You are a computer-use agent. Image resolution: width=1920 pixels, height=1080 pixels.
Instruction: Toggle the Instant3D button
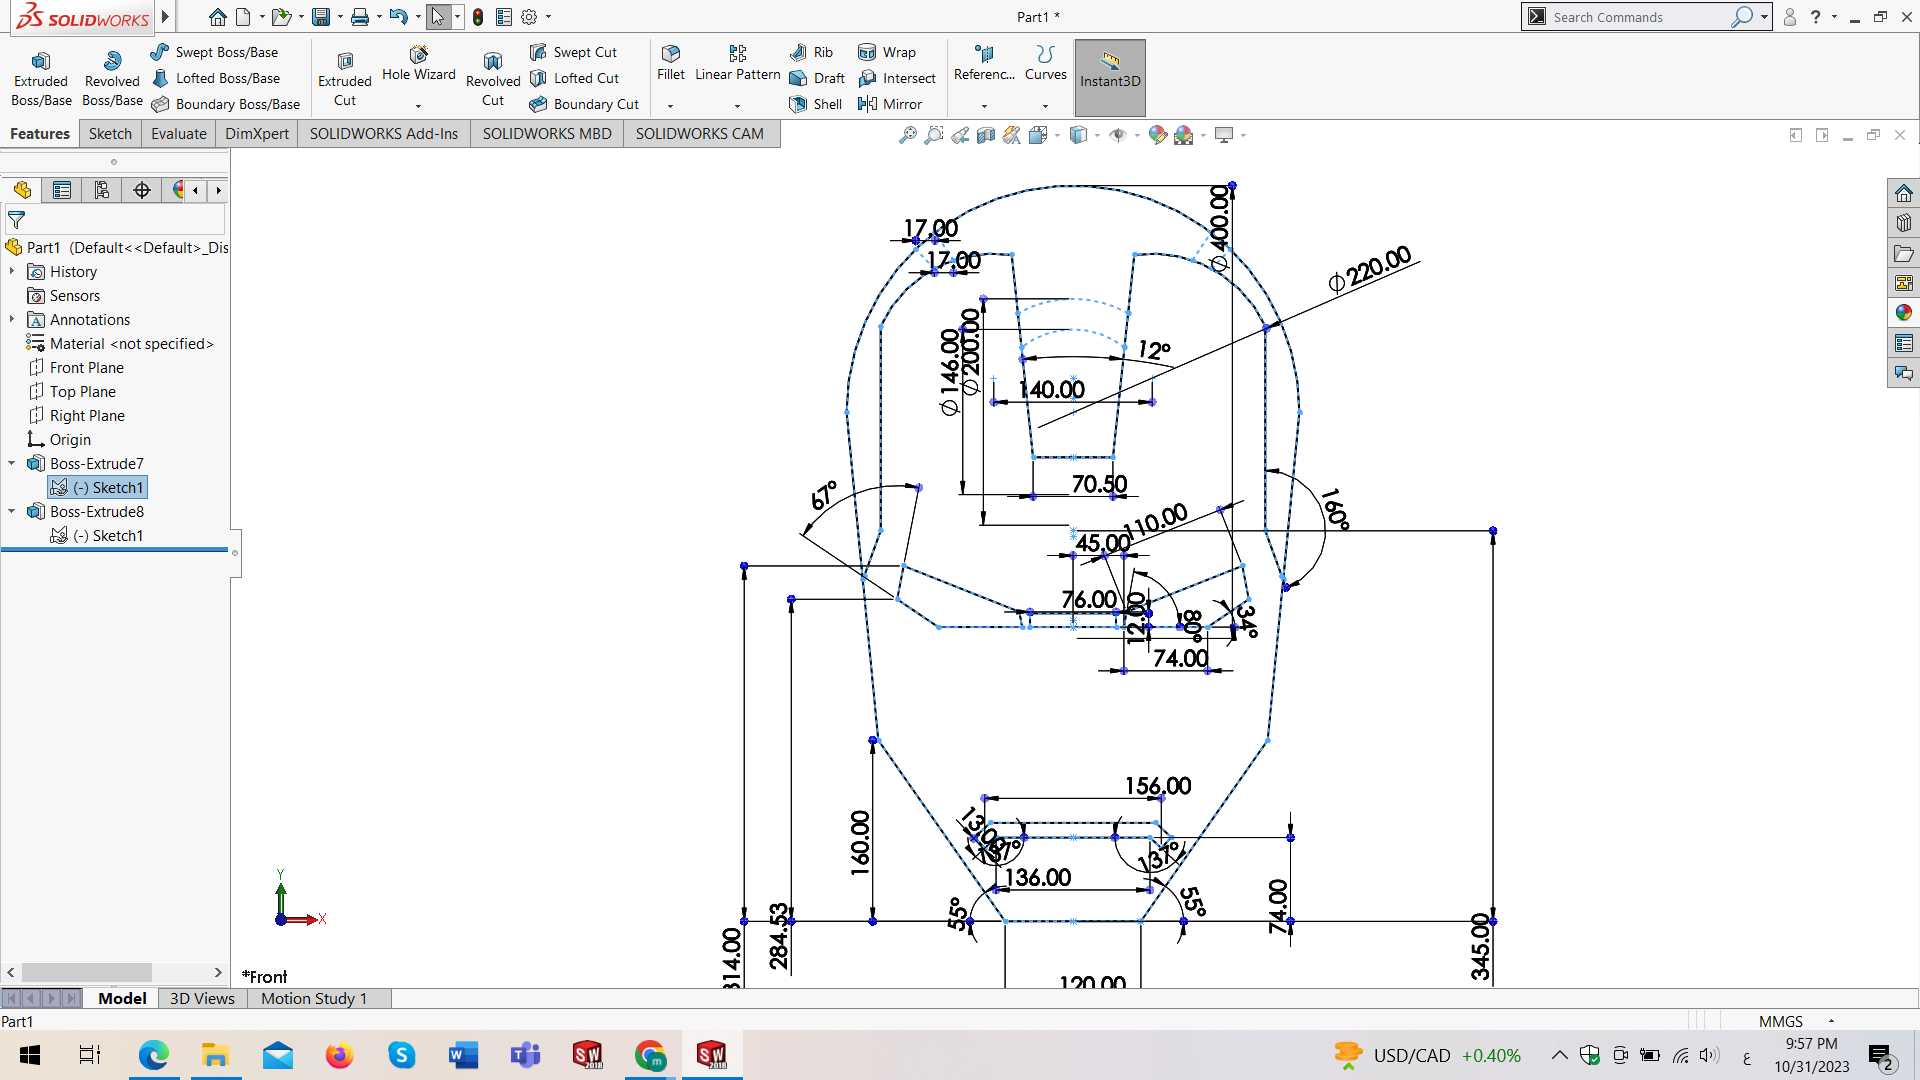pyautogui.click(x=1110, y=77)
